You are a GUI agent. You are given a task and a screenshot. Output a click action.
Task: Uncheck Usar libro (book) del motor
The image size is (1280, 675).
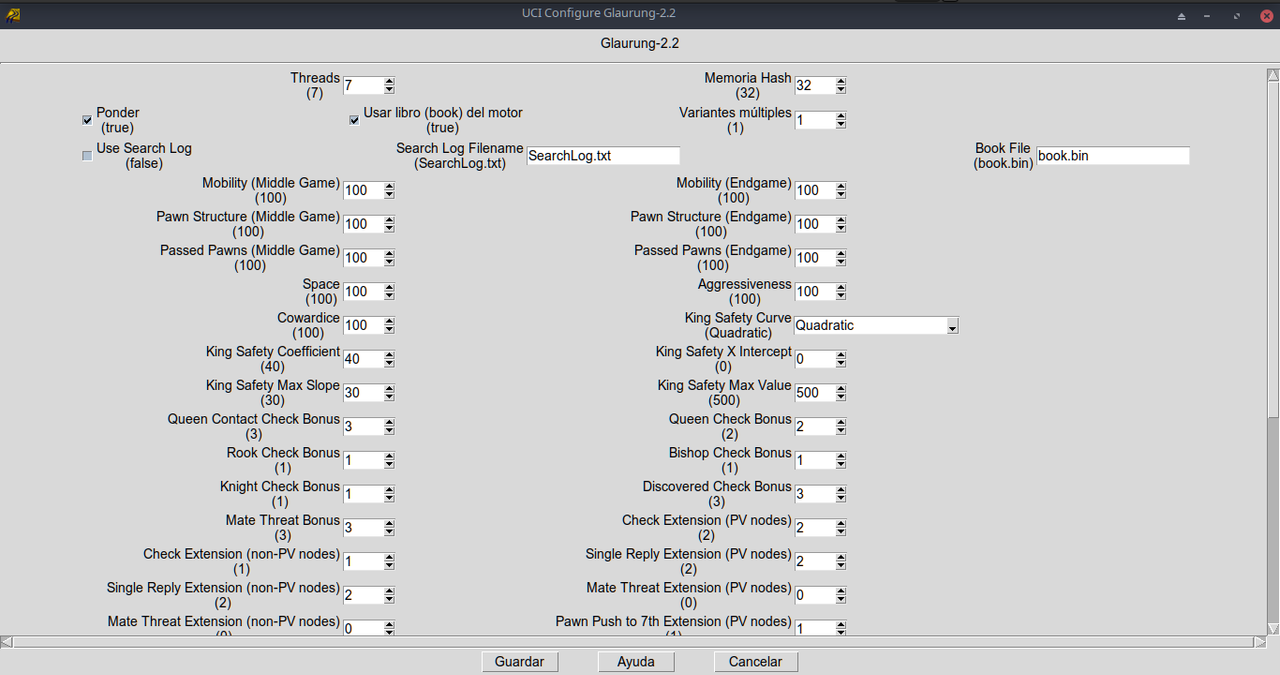tap(354, 120)
